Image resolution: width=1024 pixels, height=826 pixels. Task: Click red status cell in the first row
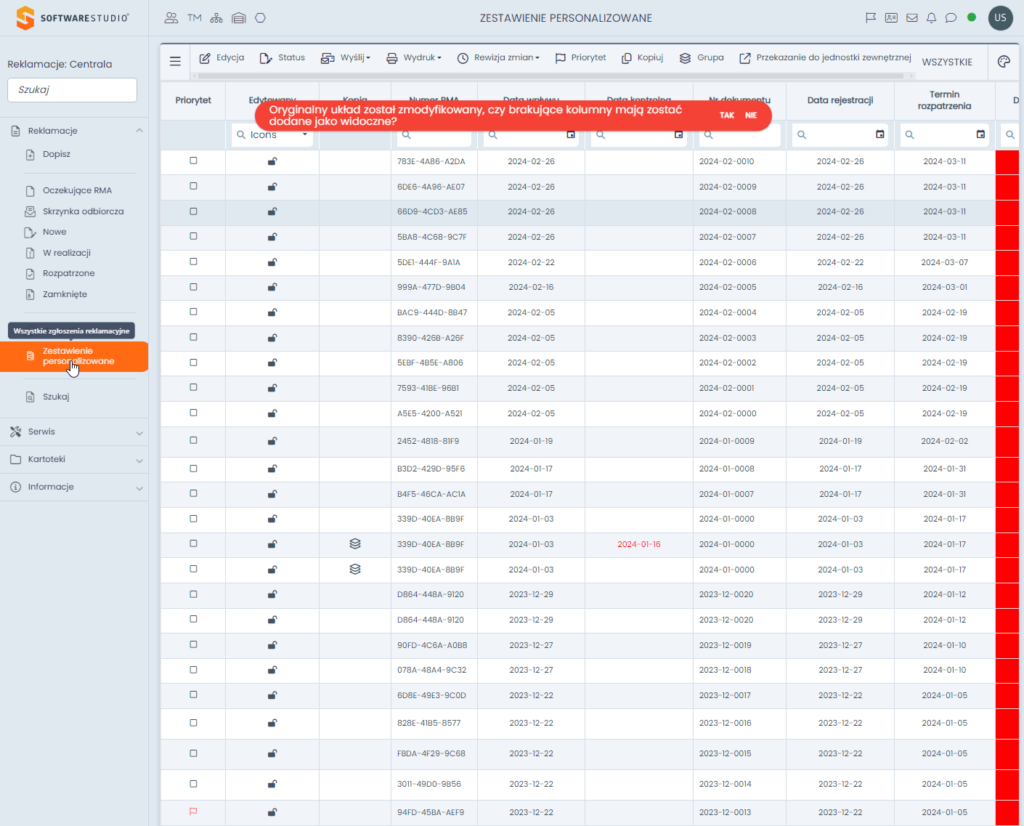tap(1009, 161)
